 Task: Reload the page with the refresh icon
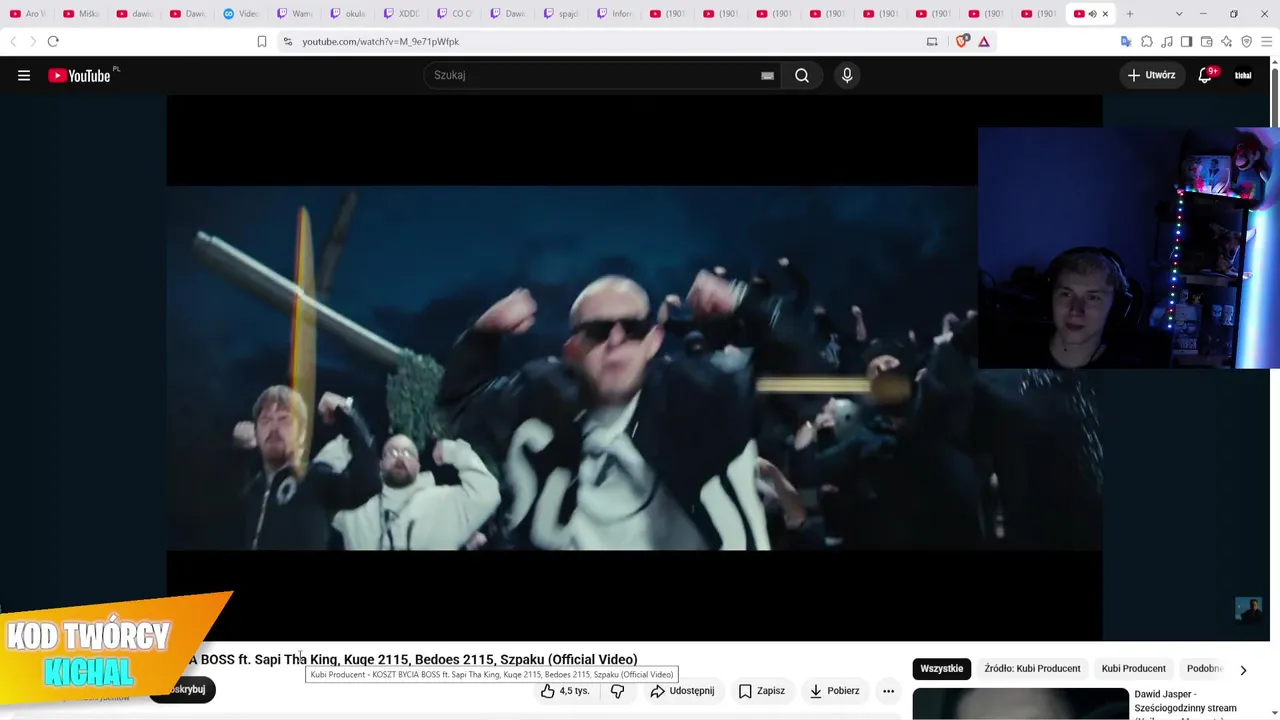click(53, 41)
